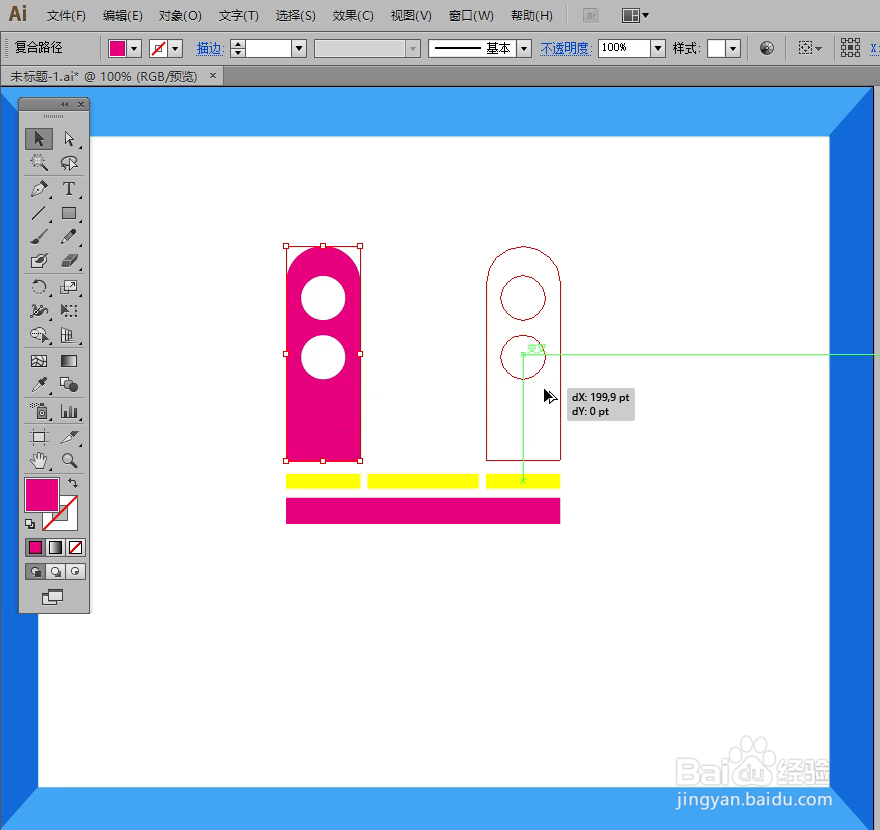Swap fill and stroke colors
Viewport: 880px width, 830px height.
pos(73,483)
